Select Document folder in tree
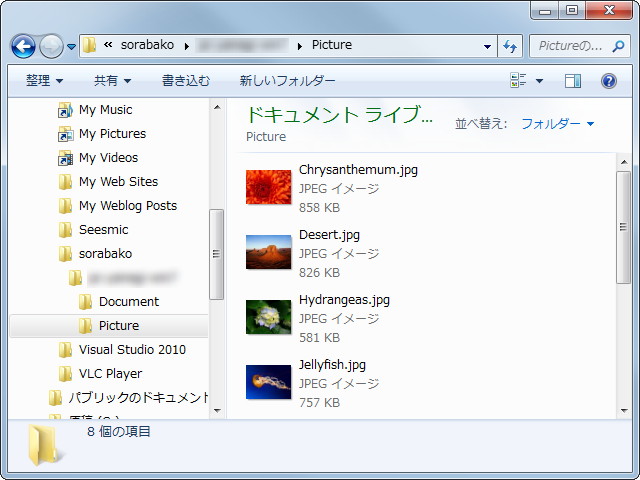 (x=129, y=302)
